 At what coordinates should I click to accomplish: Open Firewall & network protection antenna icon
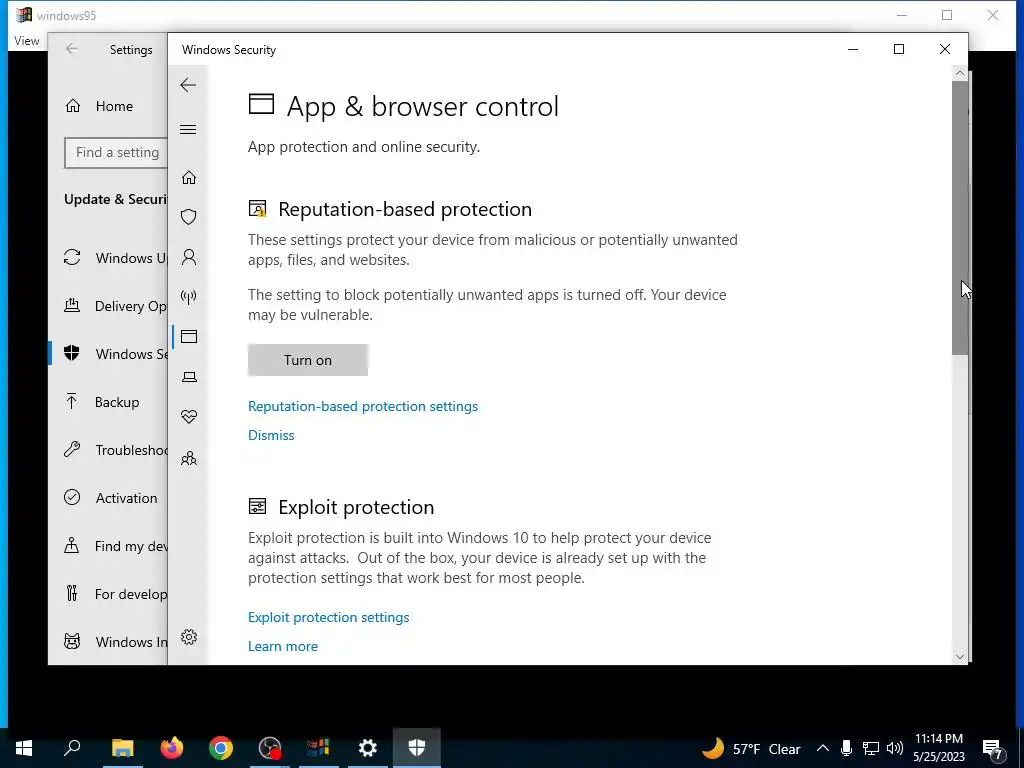tap(189, 297)
